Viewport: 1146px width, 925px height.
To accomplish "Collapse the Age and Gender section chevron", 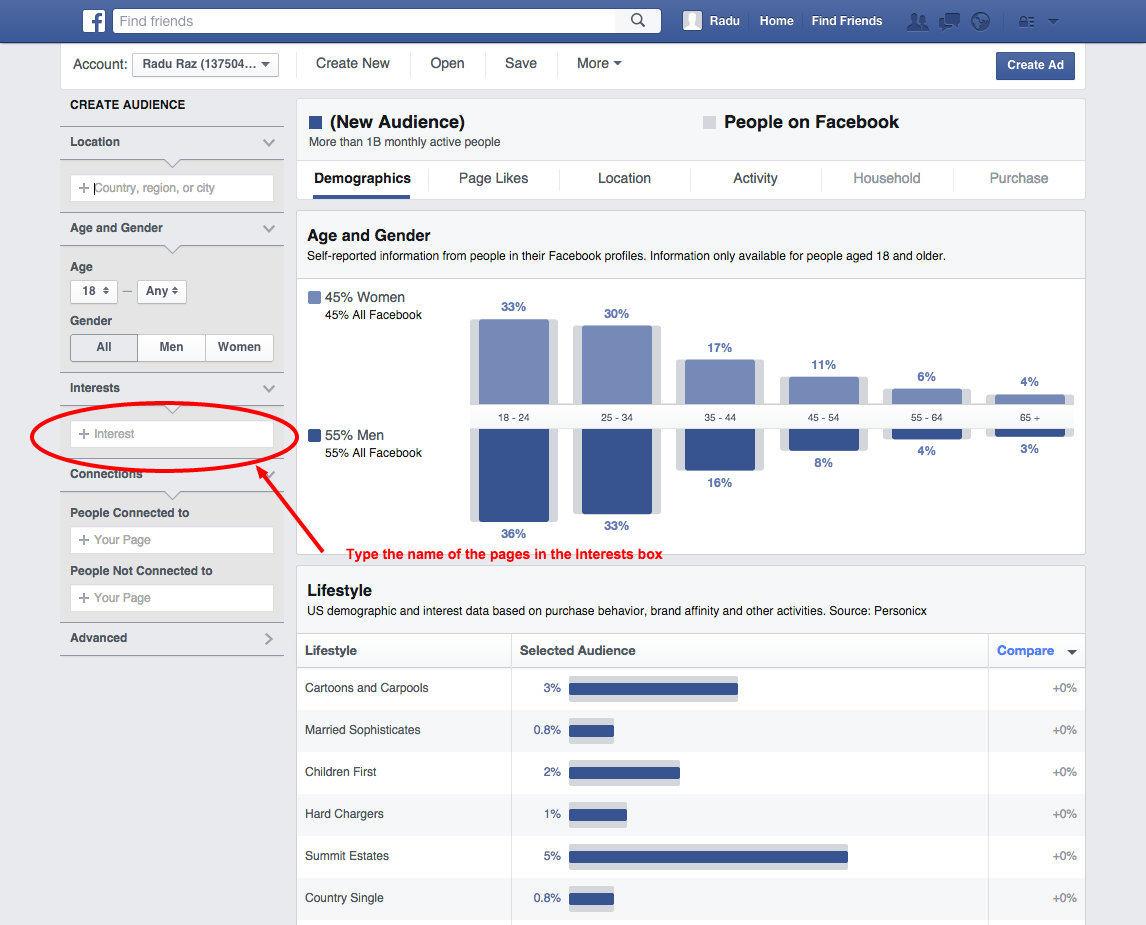I will 269,229.
